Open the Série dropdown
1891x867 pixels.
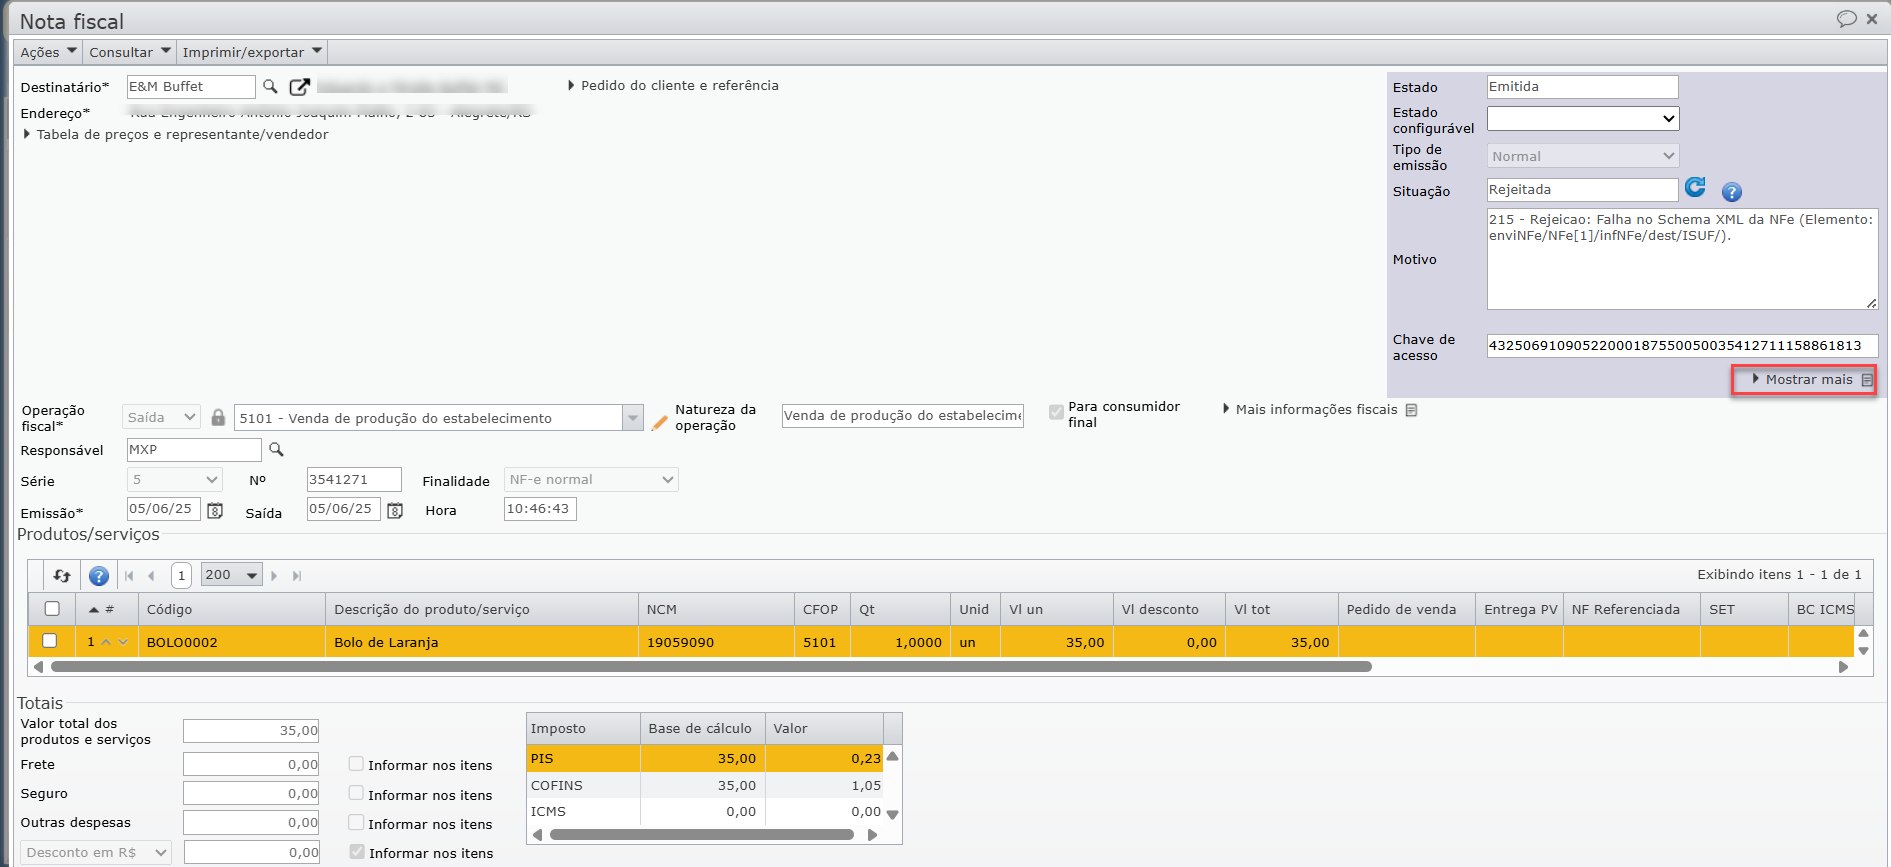pos(174,480)
